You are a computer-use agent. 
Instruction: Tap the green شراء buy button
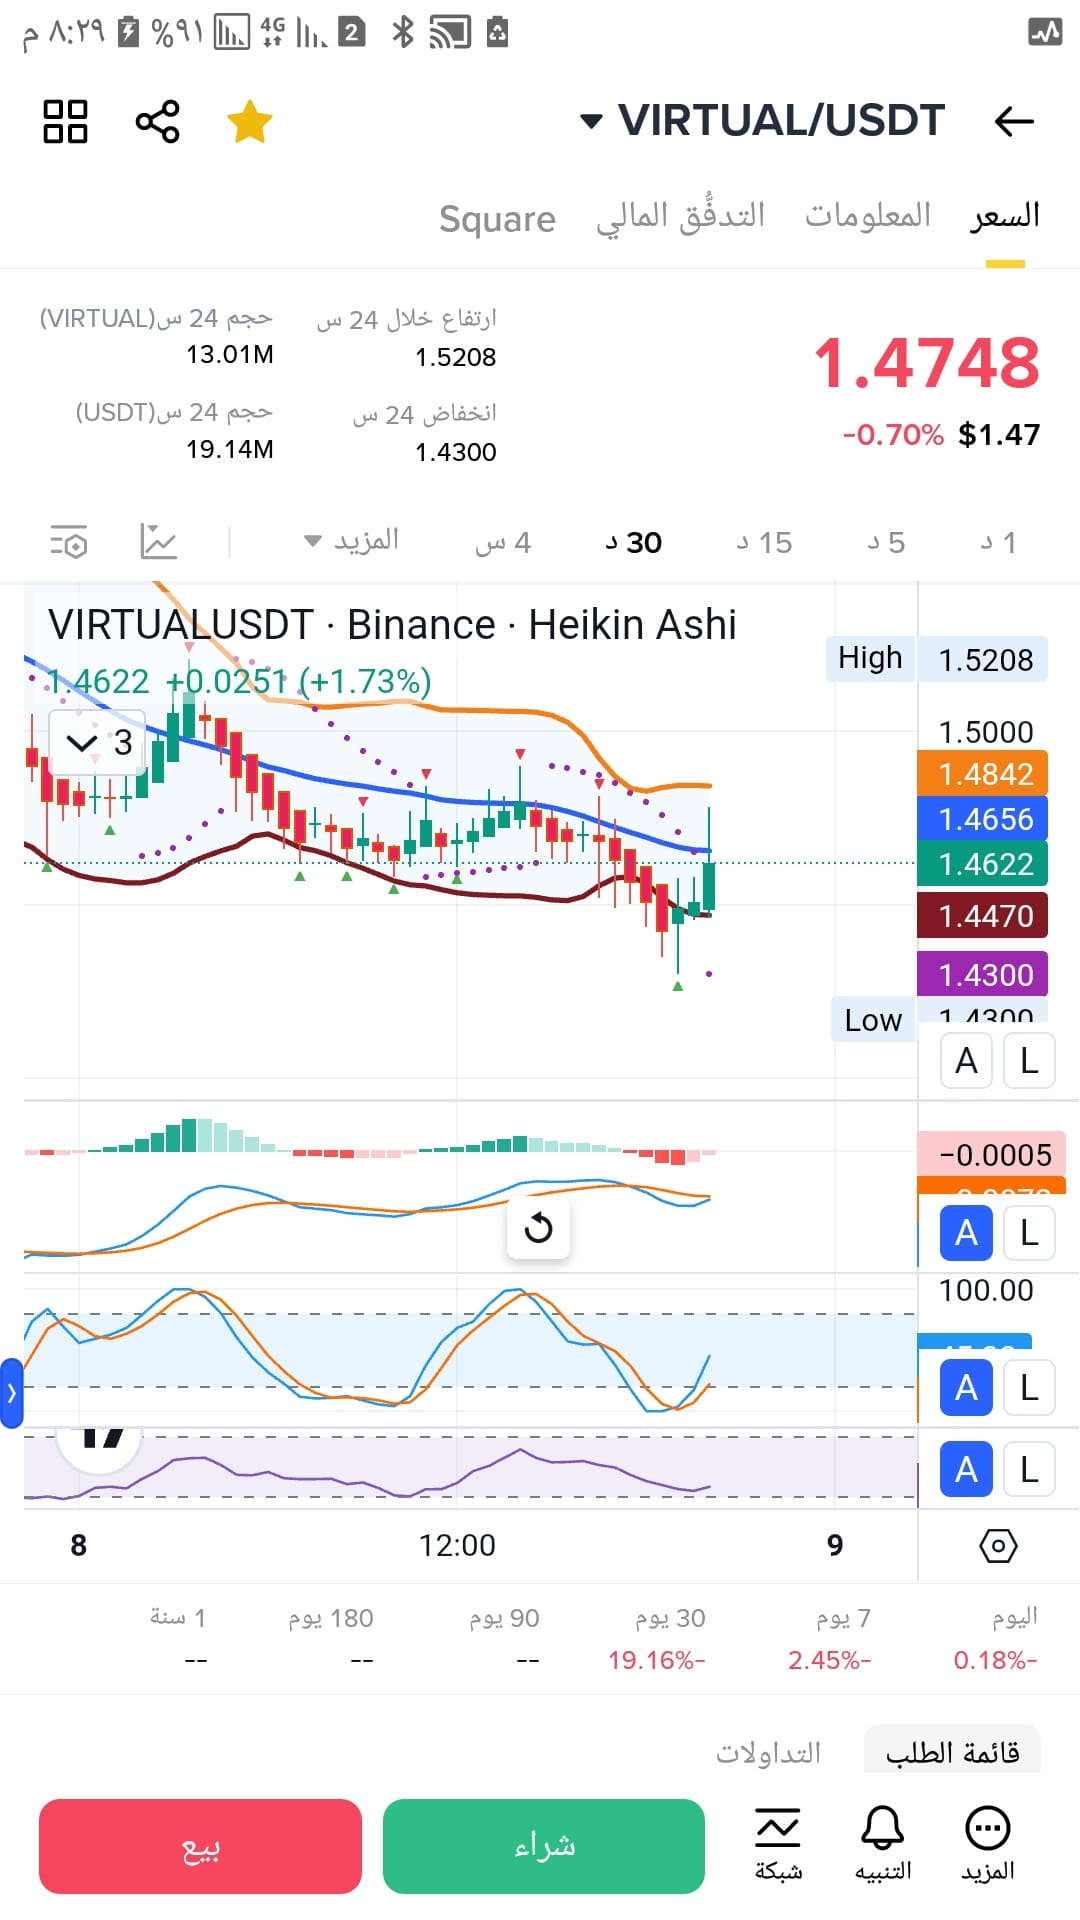(x=544, y=1846)
